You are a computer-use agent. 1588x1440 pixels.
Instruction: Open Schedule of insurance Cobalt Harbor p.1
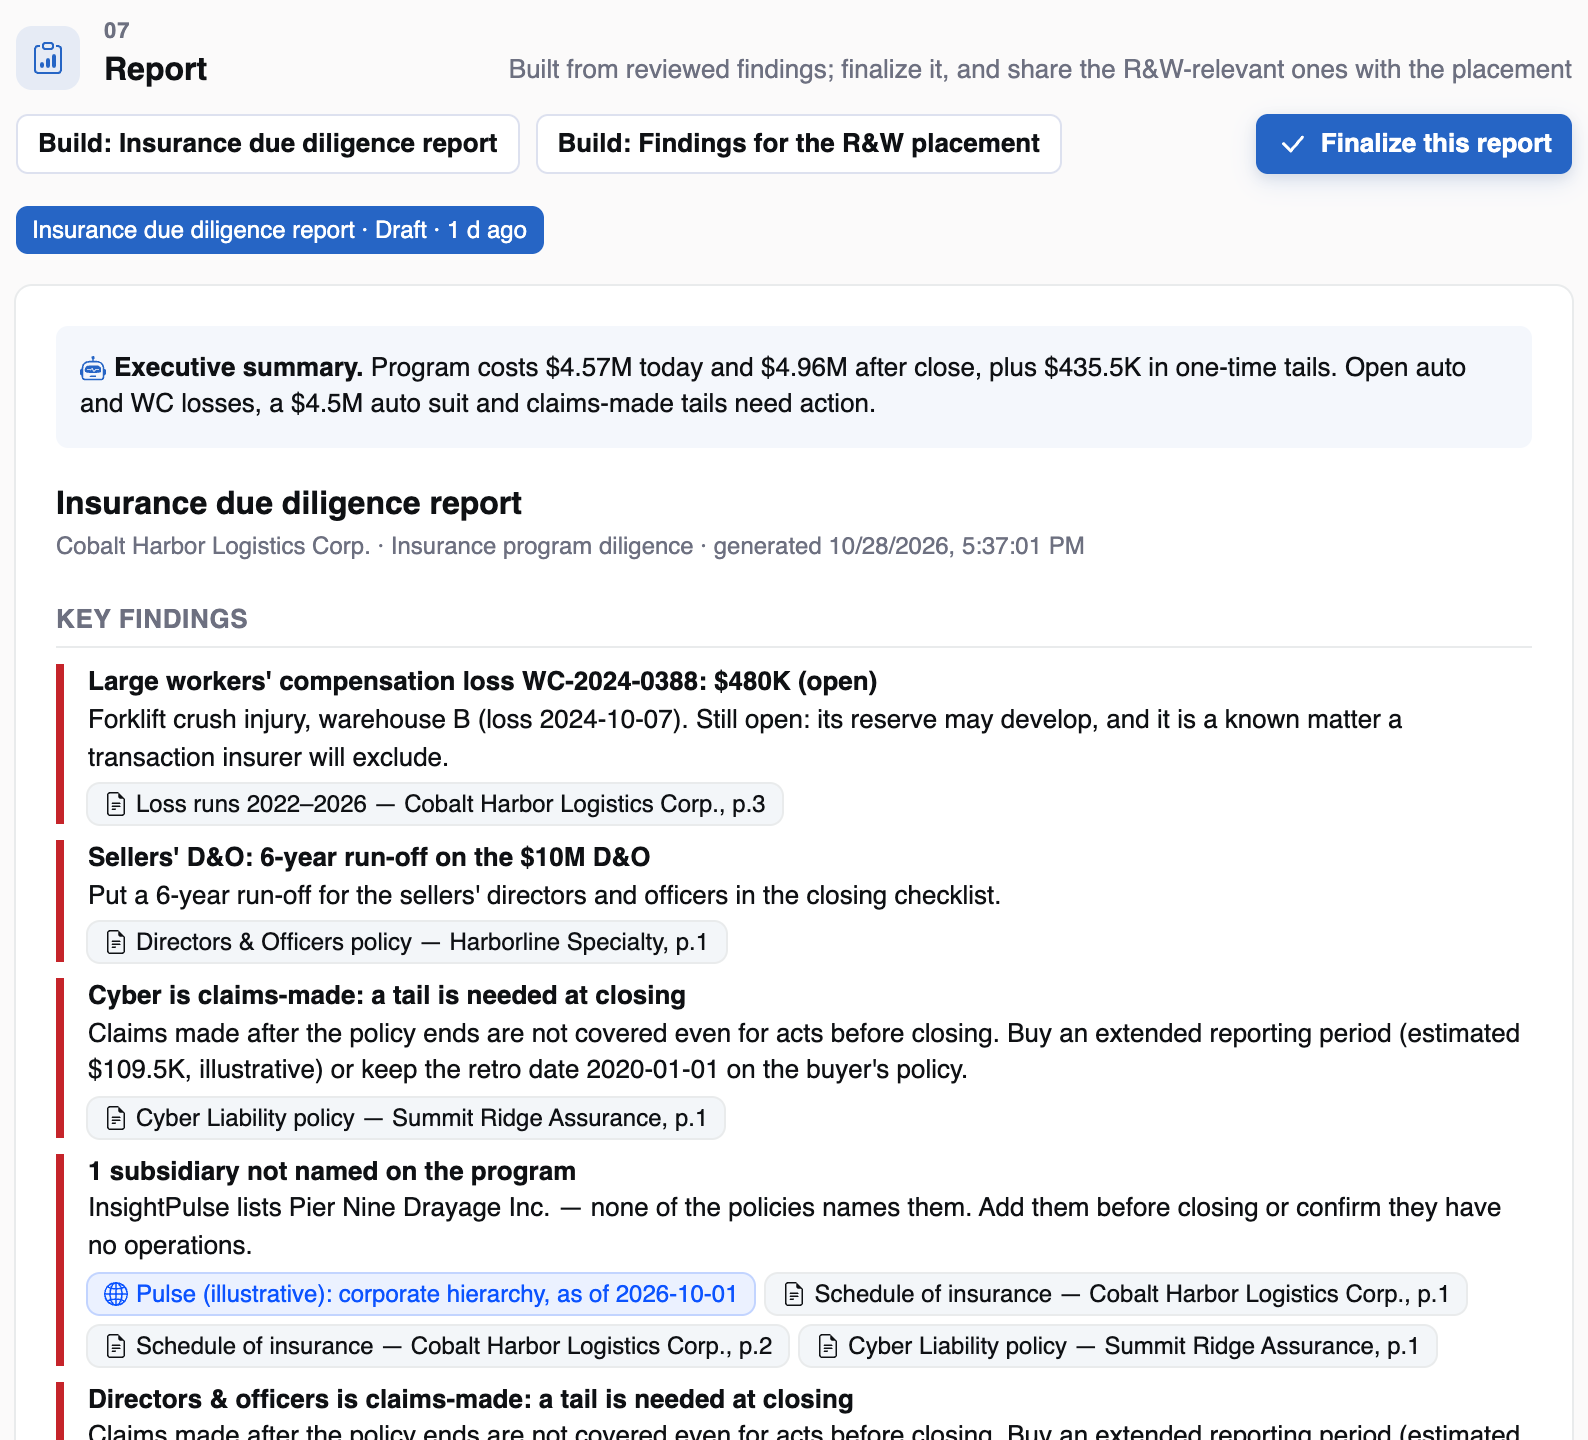point(1116,1294)
